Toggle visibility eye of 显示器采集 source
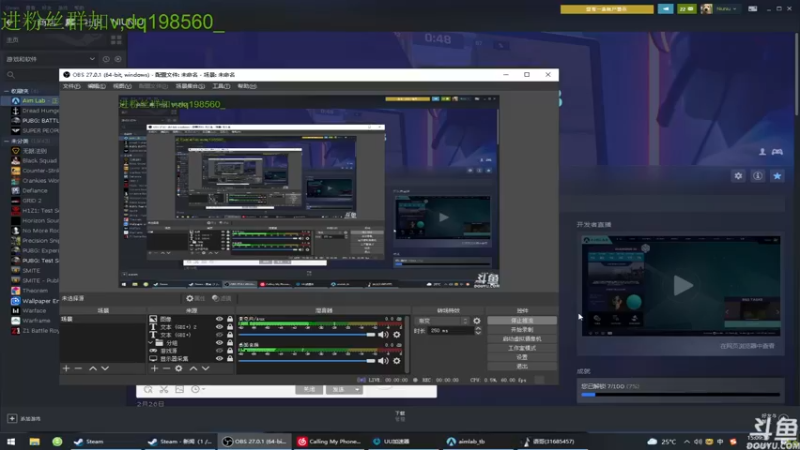800x450 pixels. (x=219, y=359)
